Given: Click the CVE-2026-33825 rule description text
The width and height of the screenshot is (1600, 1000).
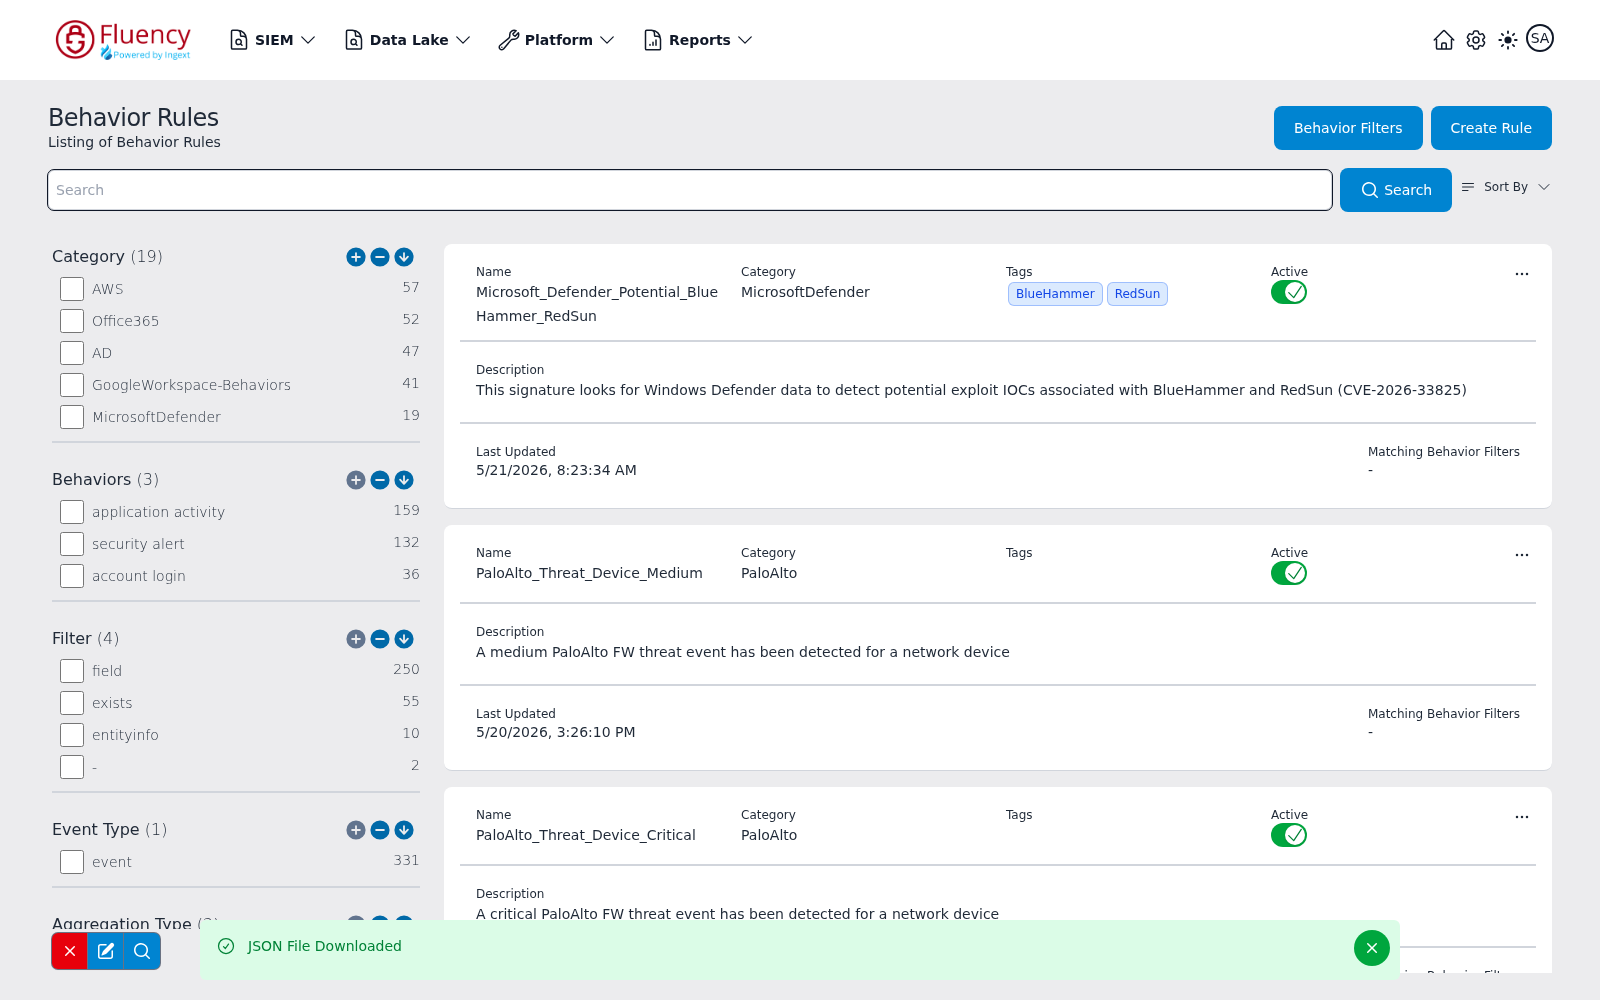Looking at the screenshot, I should [x=971, y=390].
